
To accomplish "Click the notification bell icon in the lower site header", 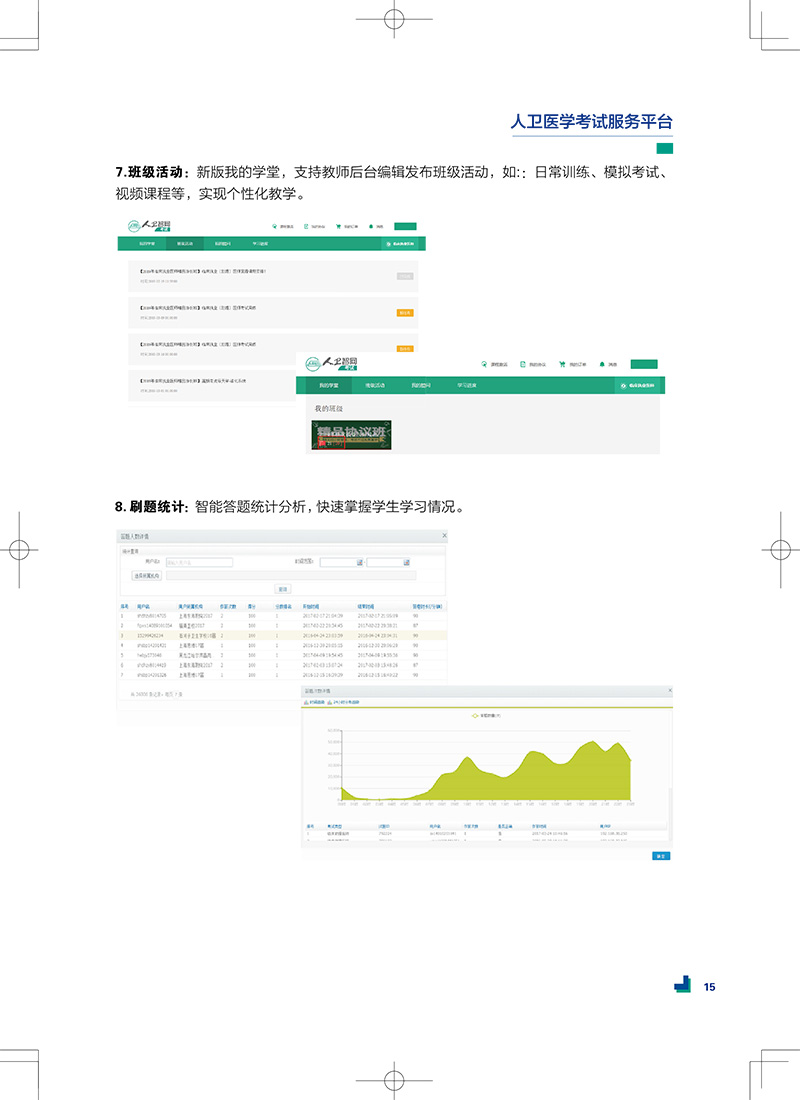I will (x=602, y=364).
